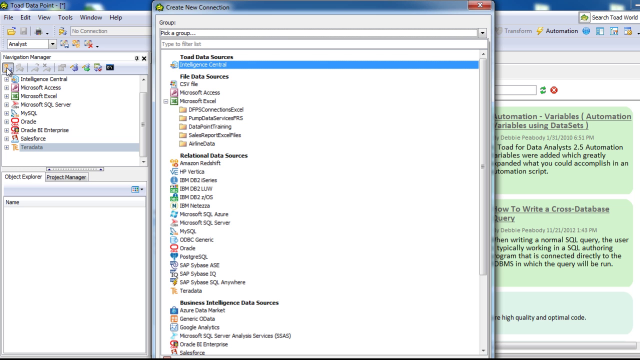Click the view options grid icon in Object Explorer
The height and width of the screenshot is (360, 640).
[135, 189]
